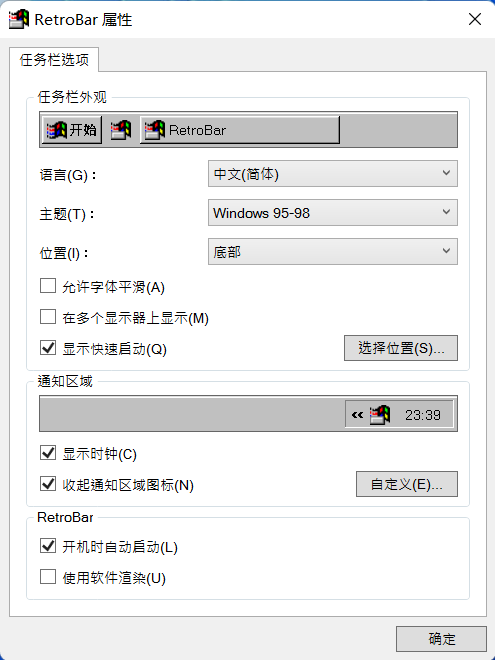Viewport: 495px width, 660px height.
Task: Click the RetroBar icon in title bar
Action: coord(19,19)
